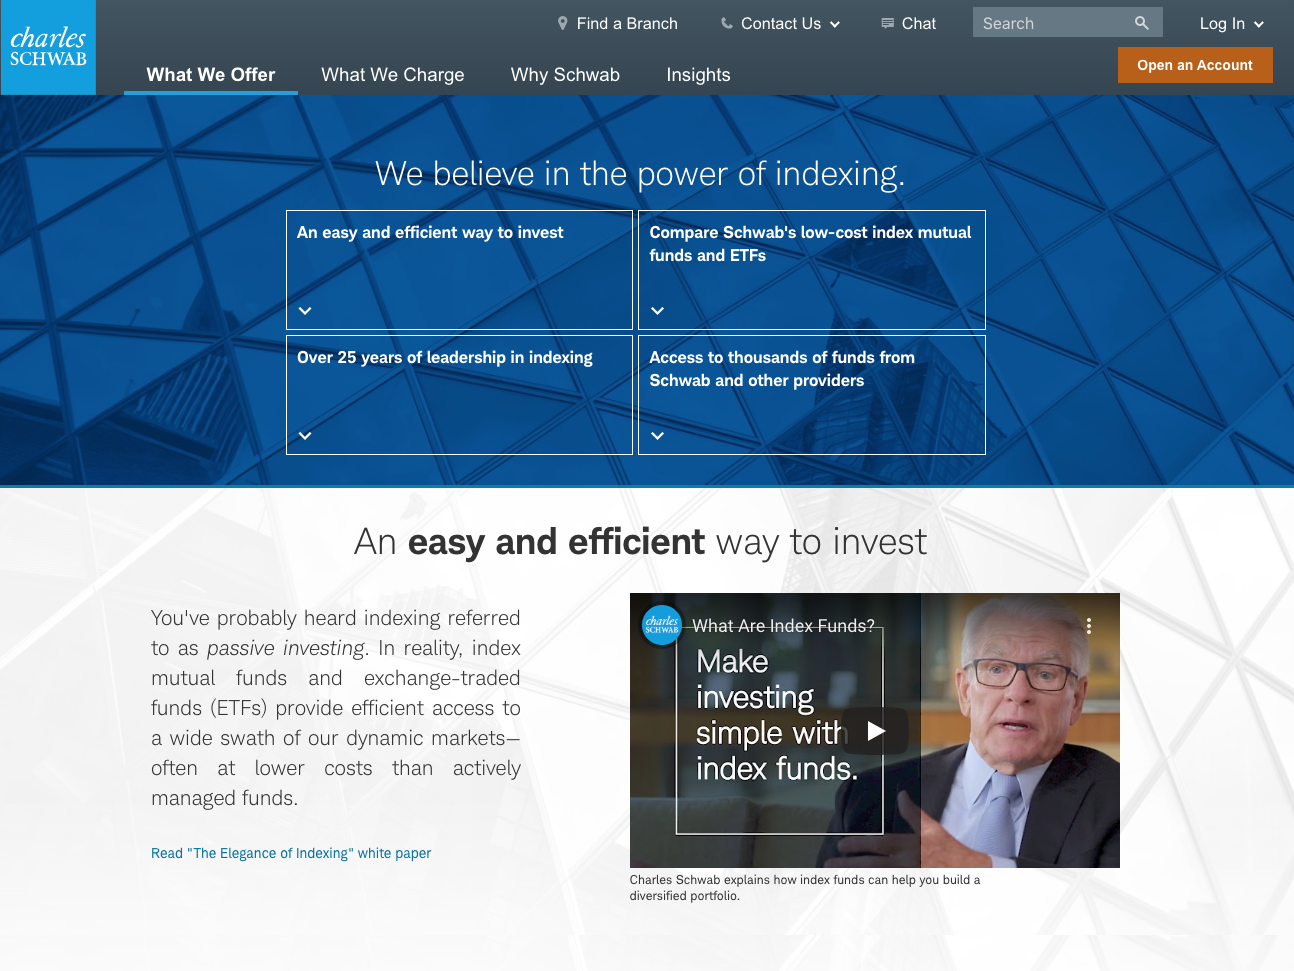The height and width of the screenshot is (971, 1294).
Task: Expand 'An easy and efficient way to invest' chevron
Action: [x=305, y=311]
